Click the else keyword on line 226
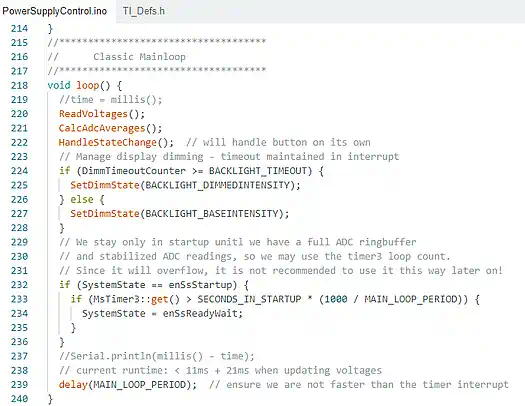Image resolution: width=525 pixels, height=406 pixels. point(82,199)
